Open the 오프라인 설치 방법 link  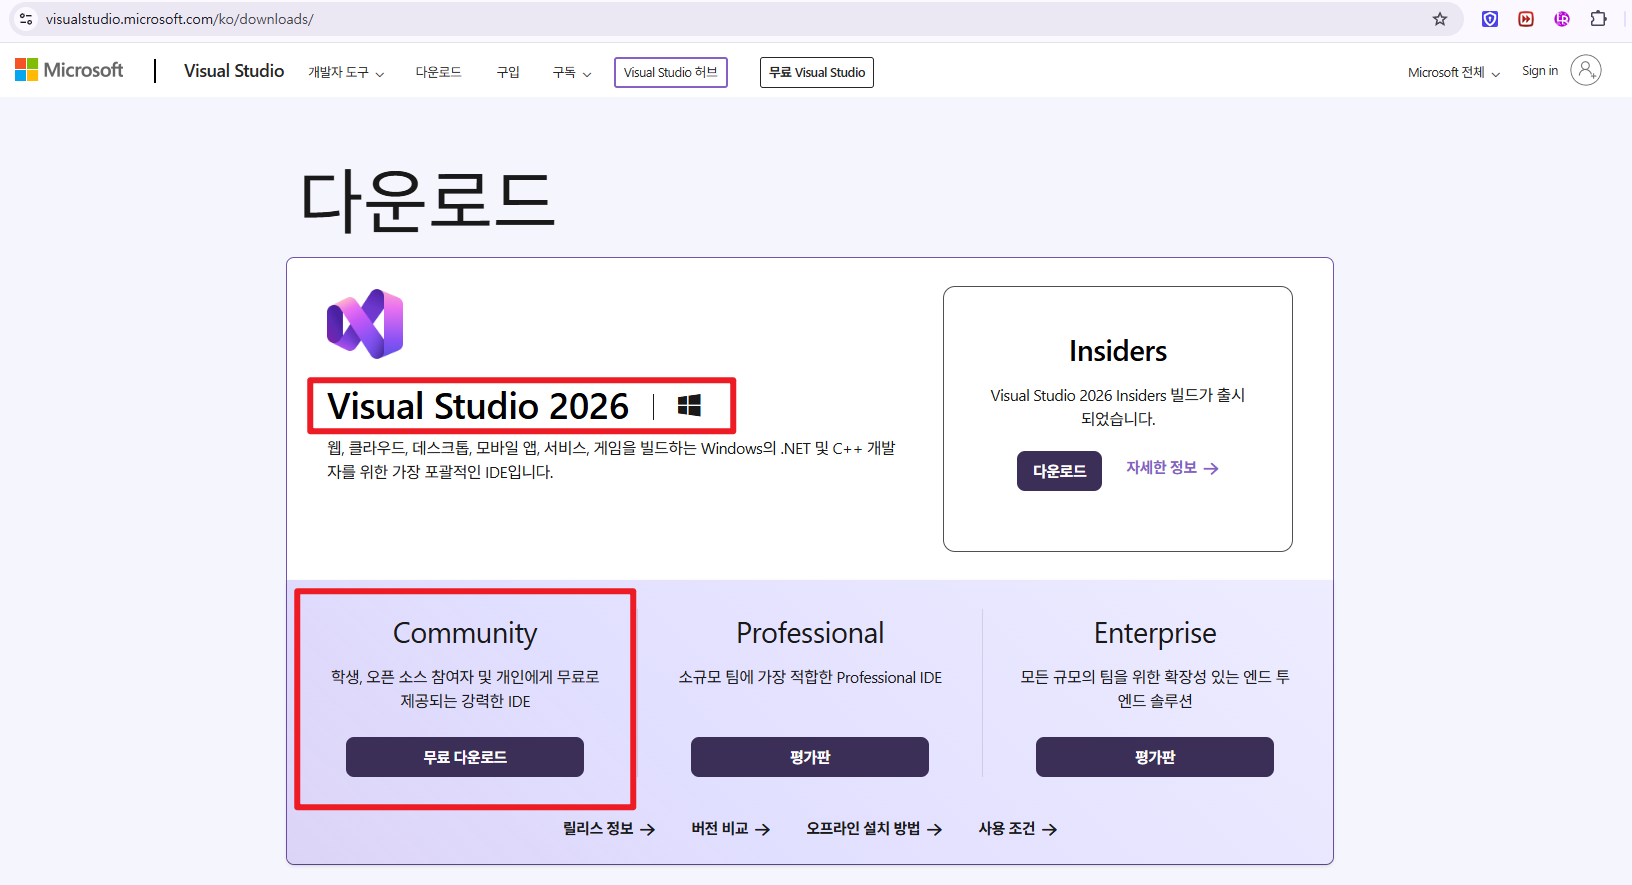[874, 829]
